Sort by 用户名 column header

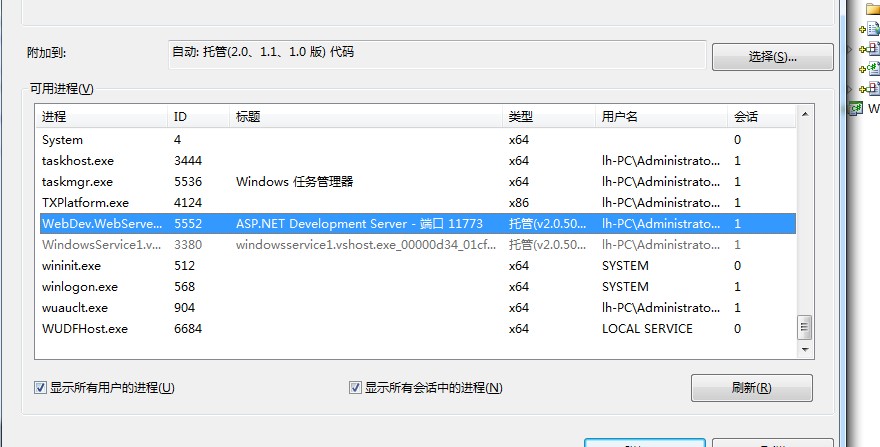[x=661, y=117]
